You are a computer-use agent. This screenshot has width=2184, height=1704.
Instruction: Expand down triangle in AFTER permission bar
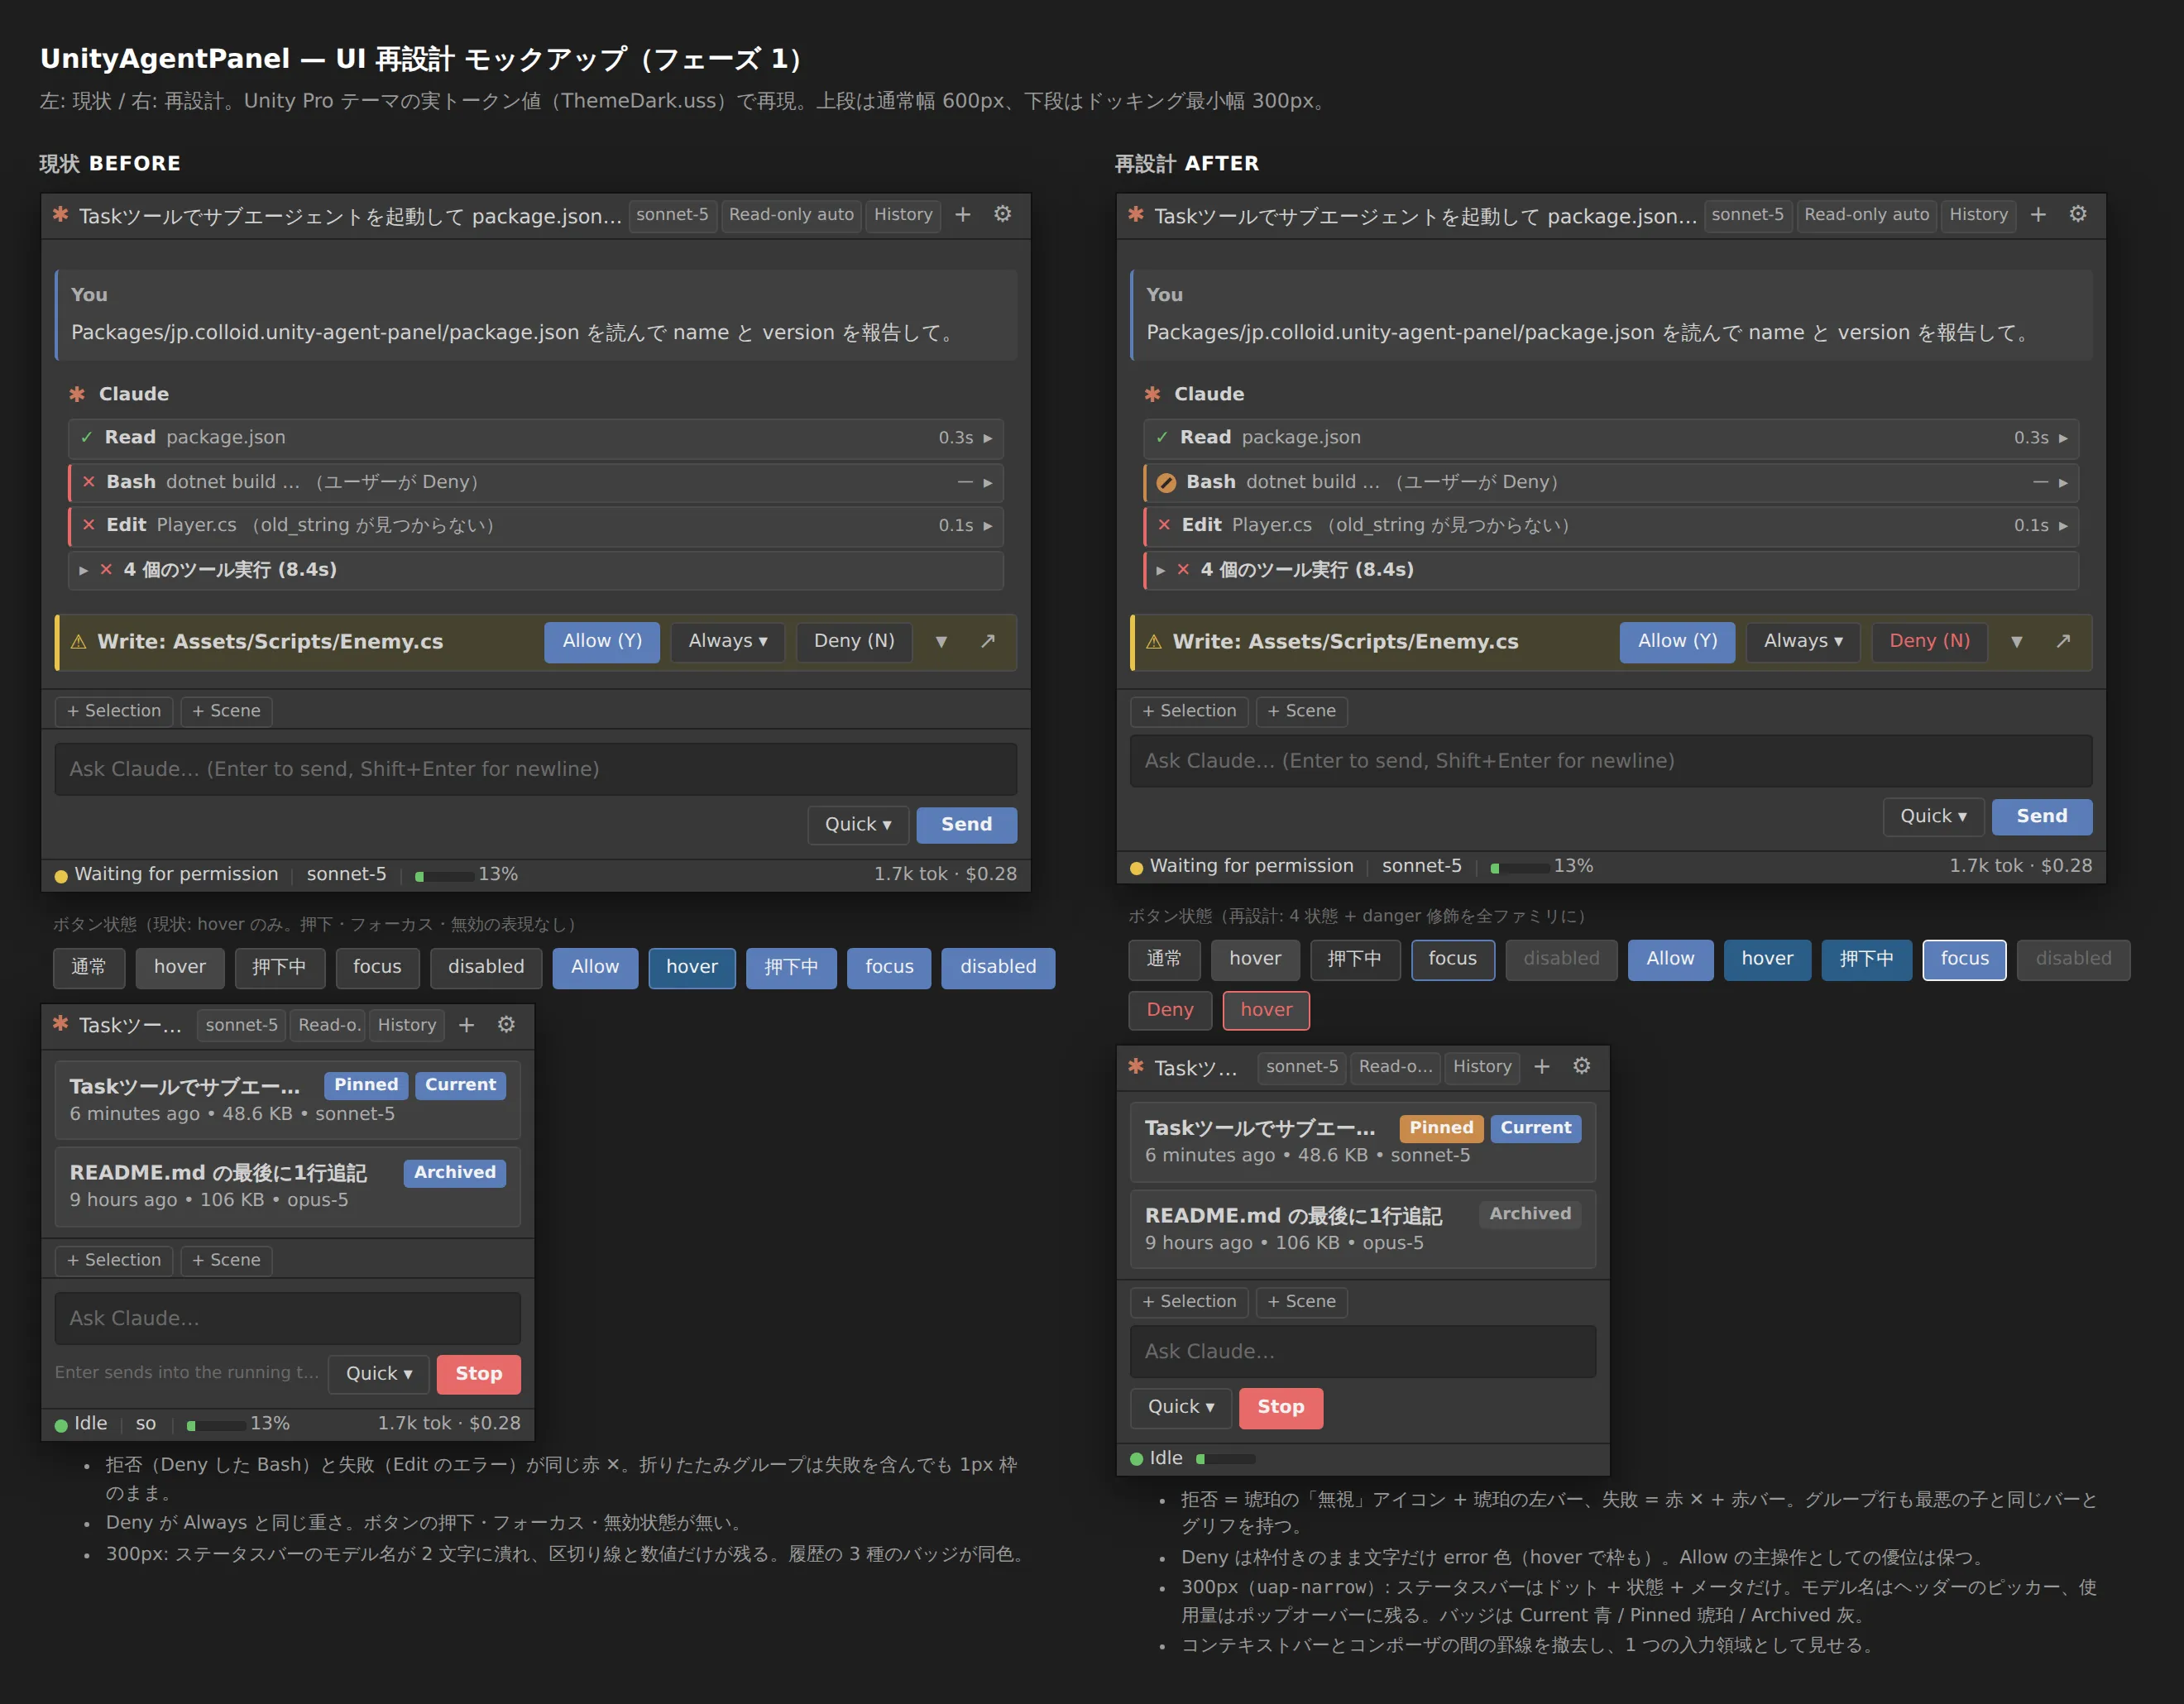pyautogui.click(x=2017, y=642)
